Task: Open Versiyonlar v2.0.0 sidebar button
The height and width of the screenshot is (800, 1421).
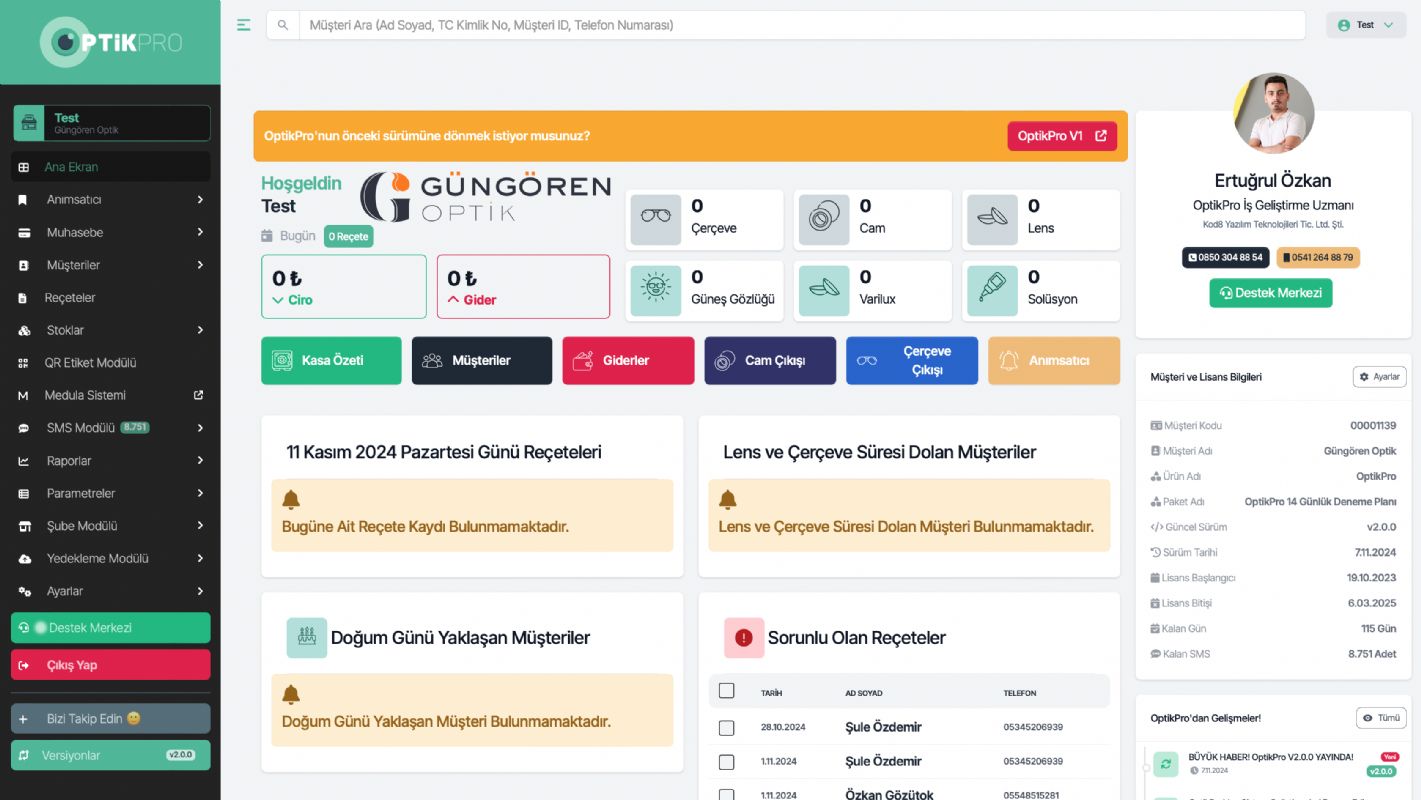Action: [x=111, y=755]
